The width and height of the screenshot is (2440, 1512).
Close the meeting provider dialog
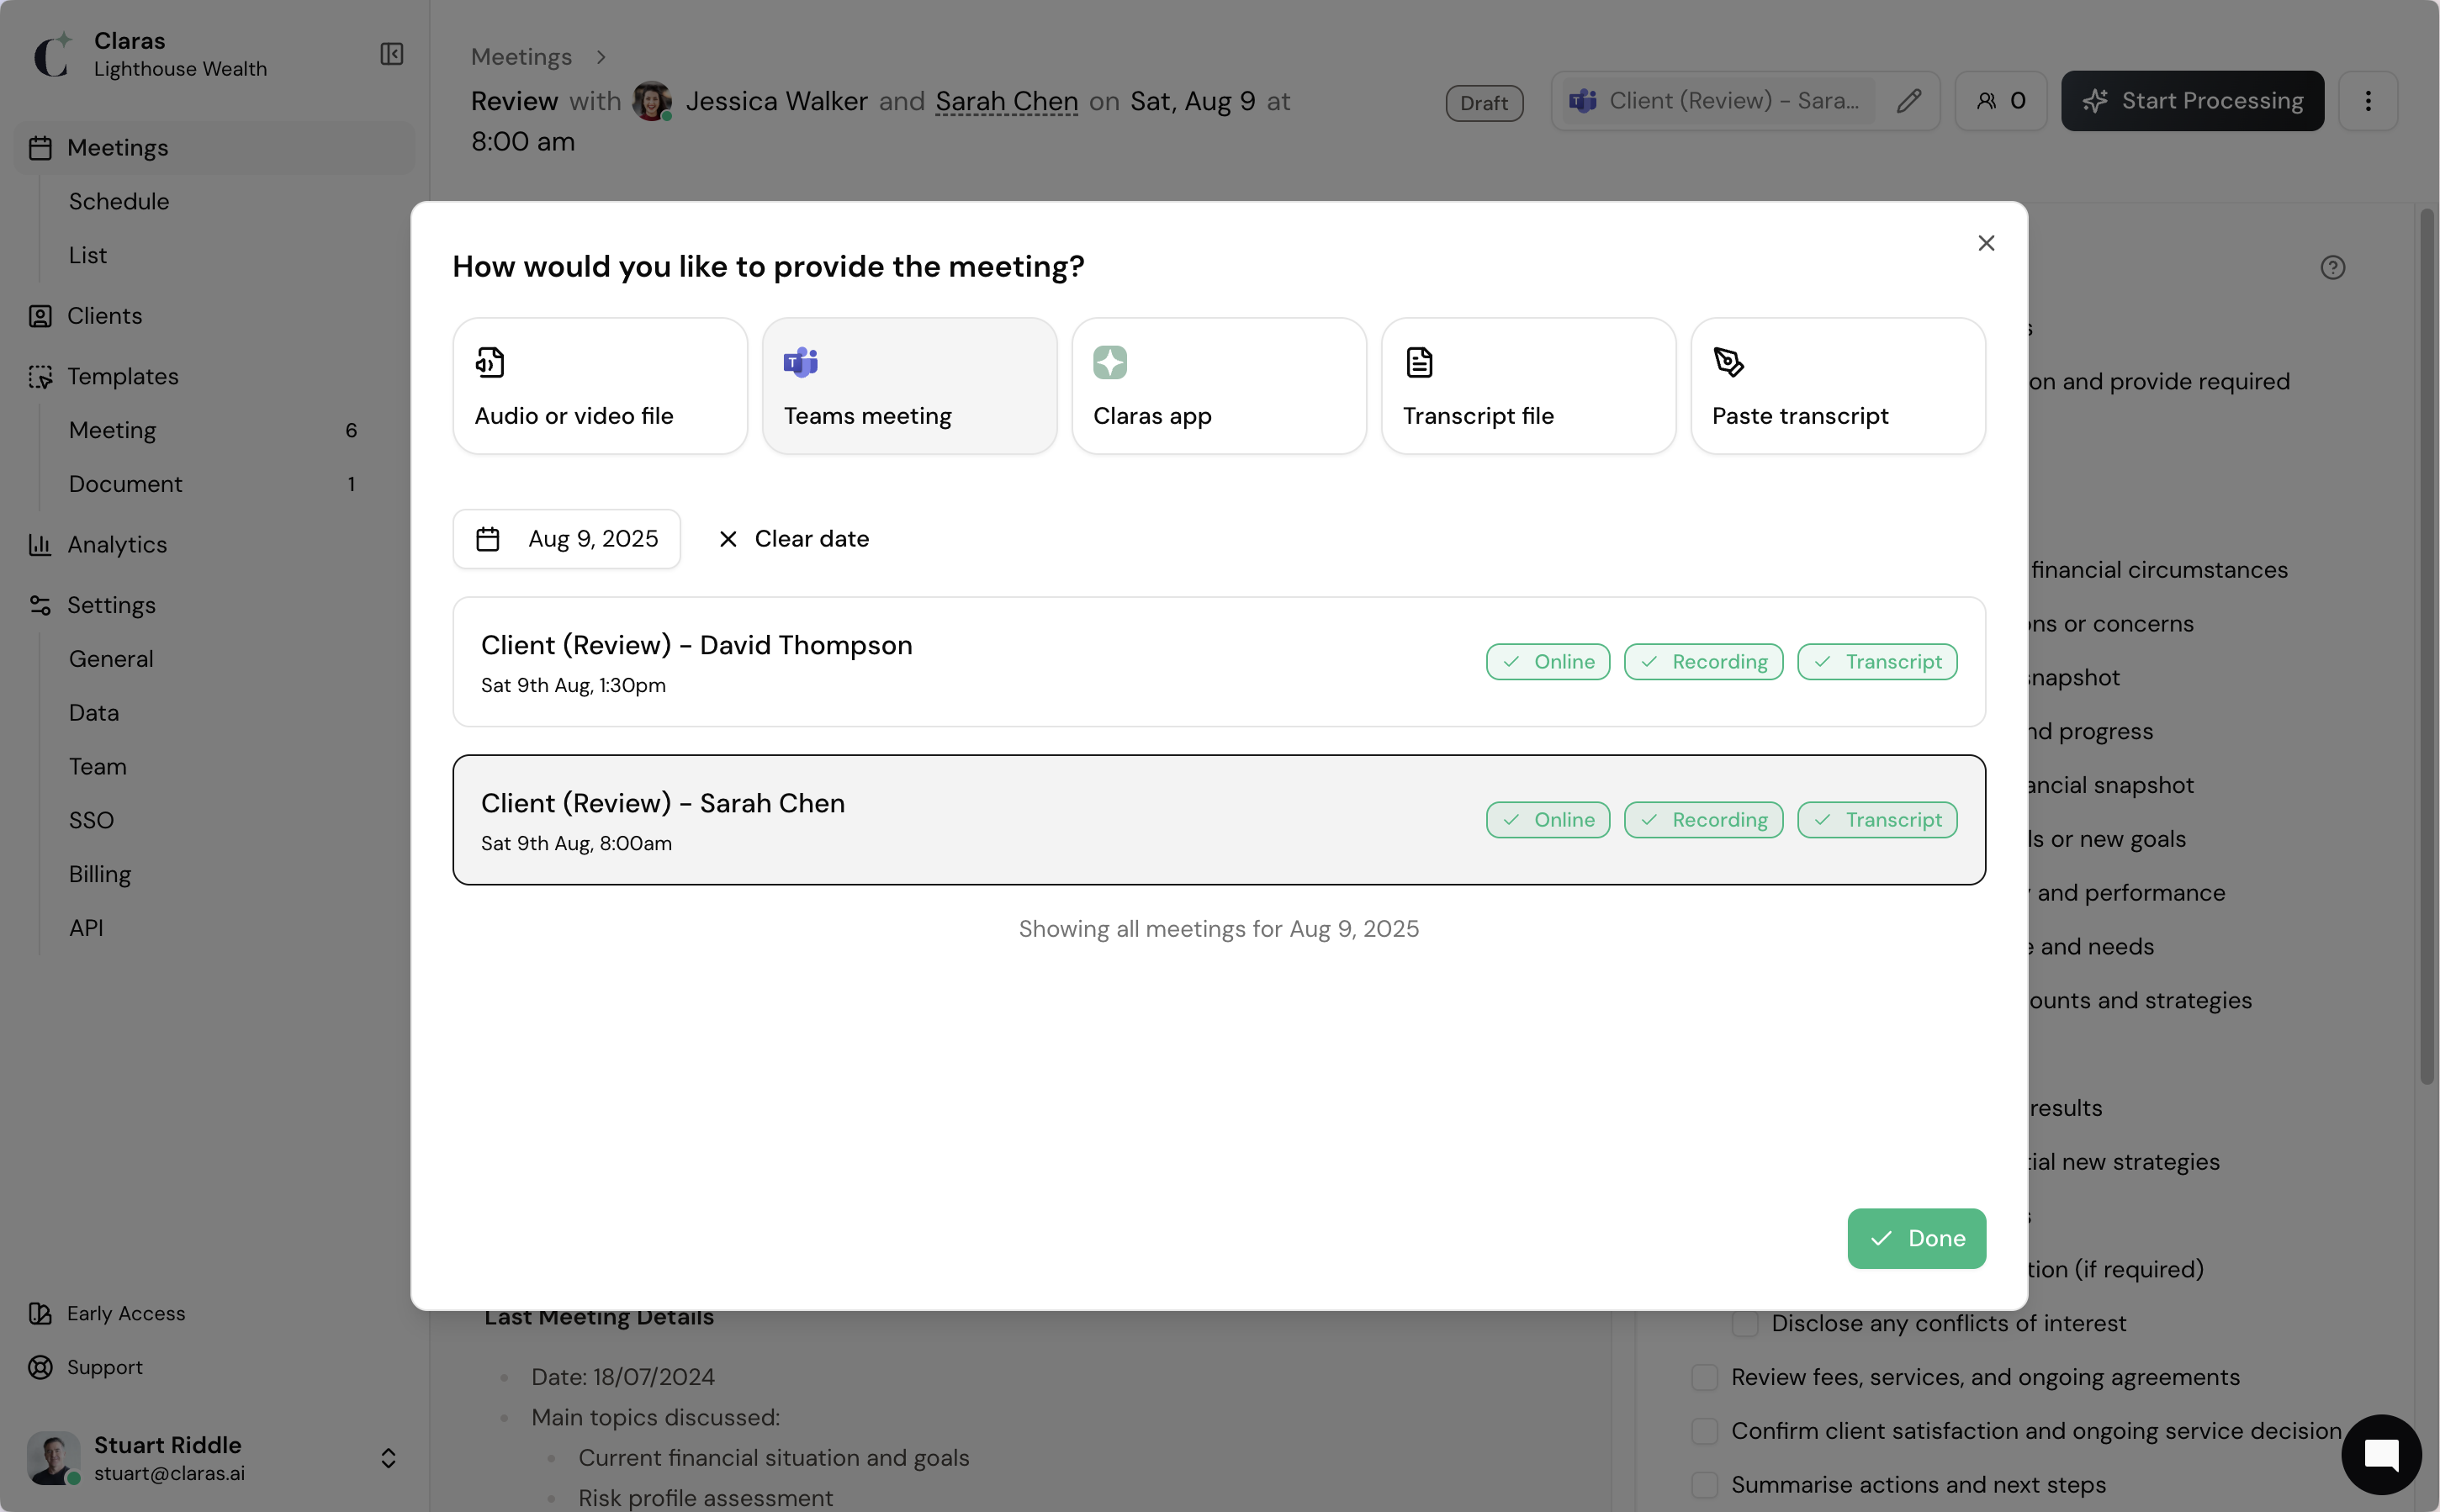[x=1986, y=243]
